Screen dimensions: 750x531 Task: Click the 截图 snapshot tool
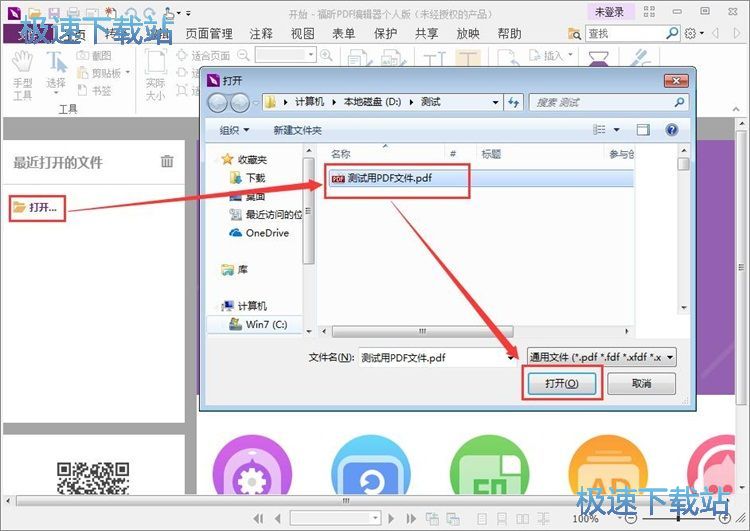pos(94,55)
